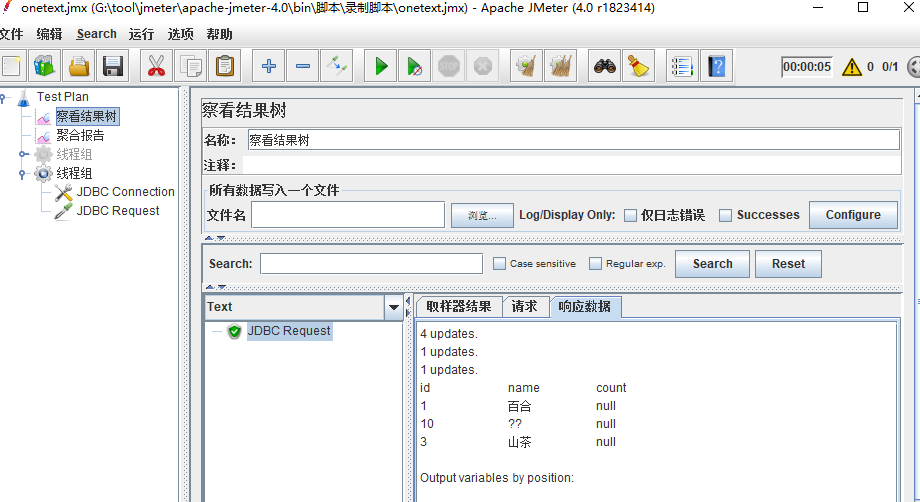Click the greyed Stop icon

[449, 66]
